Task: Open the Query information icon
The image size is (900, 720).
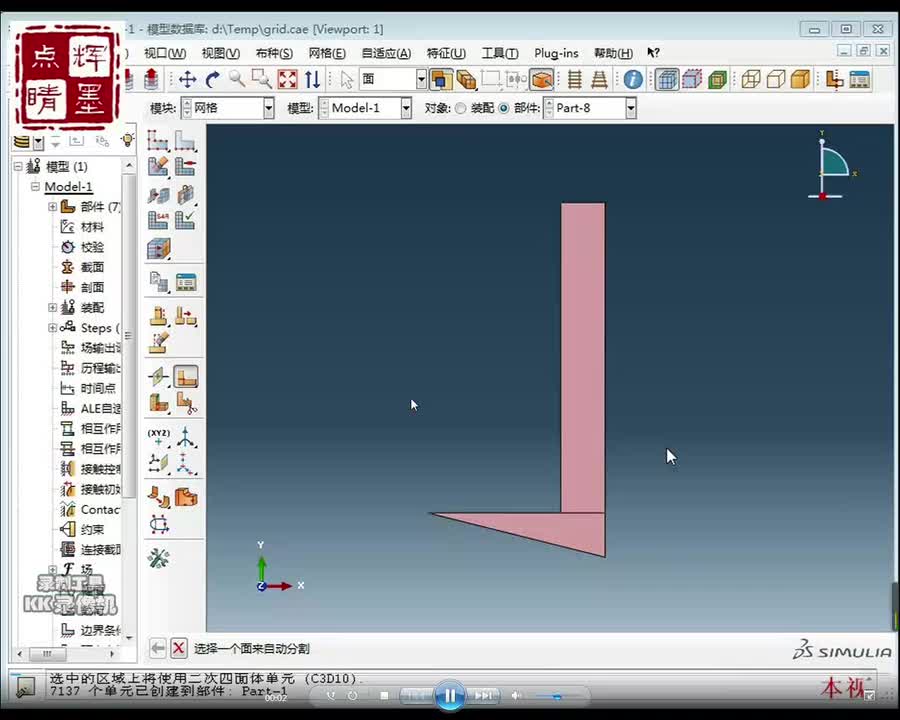Action: 633,79
